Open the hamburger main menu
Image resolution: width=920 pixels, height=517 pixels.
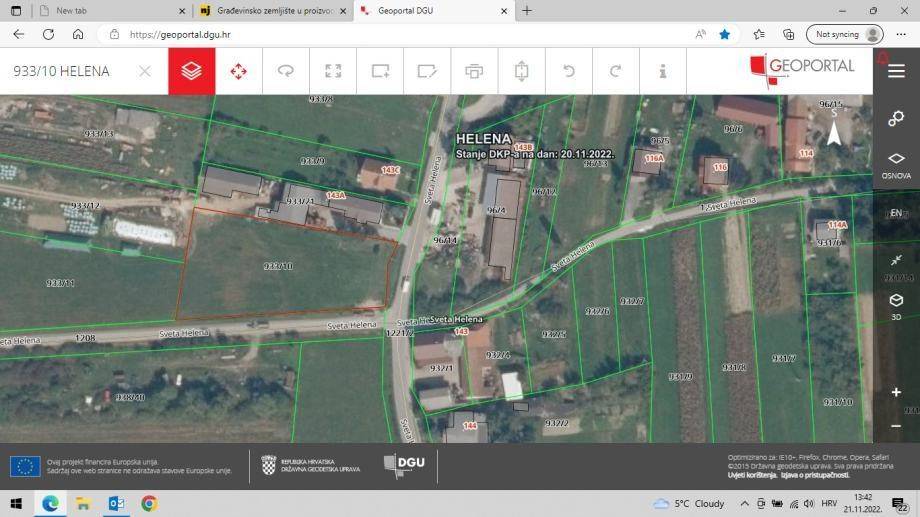pyautogui.click(x=896, y=71)
